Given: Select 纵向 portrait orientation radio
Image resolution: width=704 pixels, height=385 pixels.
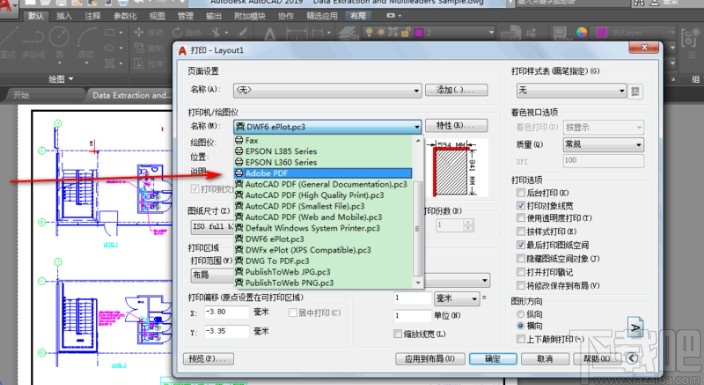Looking at the screenshot, I should [521, 314].
